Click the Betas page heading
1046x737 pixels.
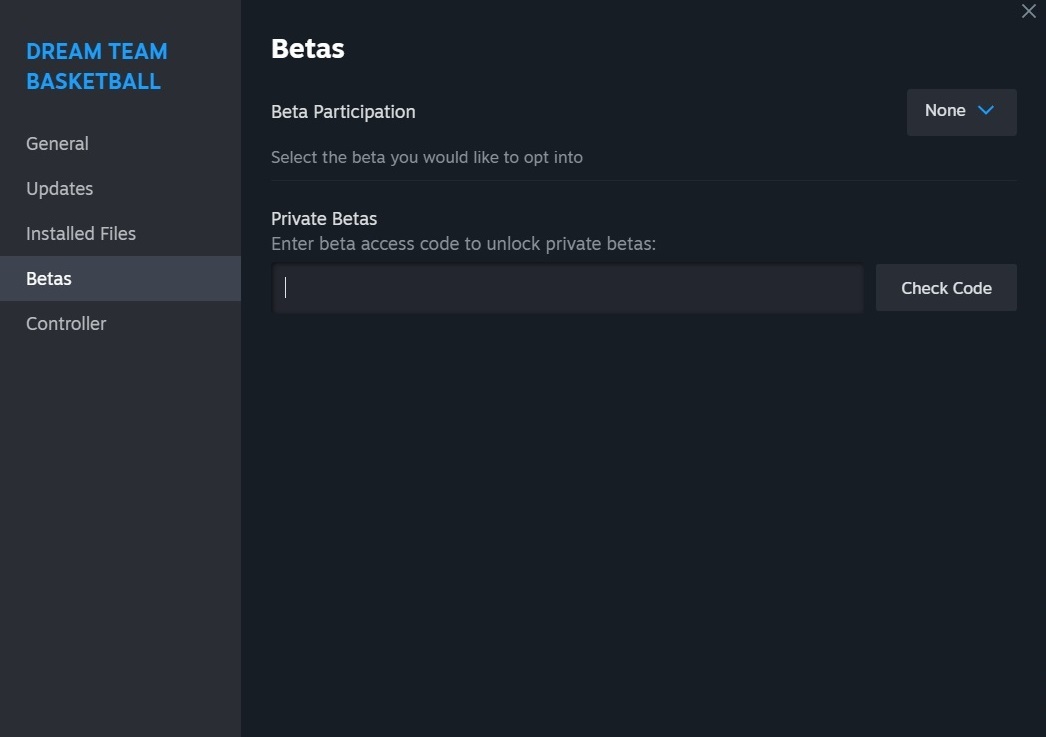point(308,49)
